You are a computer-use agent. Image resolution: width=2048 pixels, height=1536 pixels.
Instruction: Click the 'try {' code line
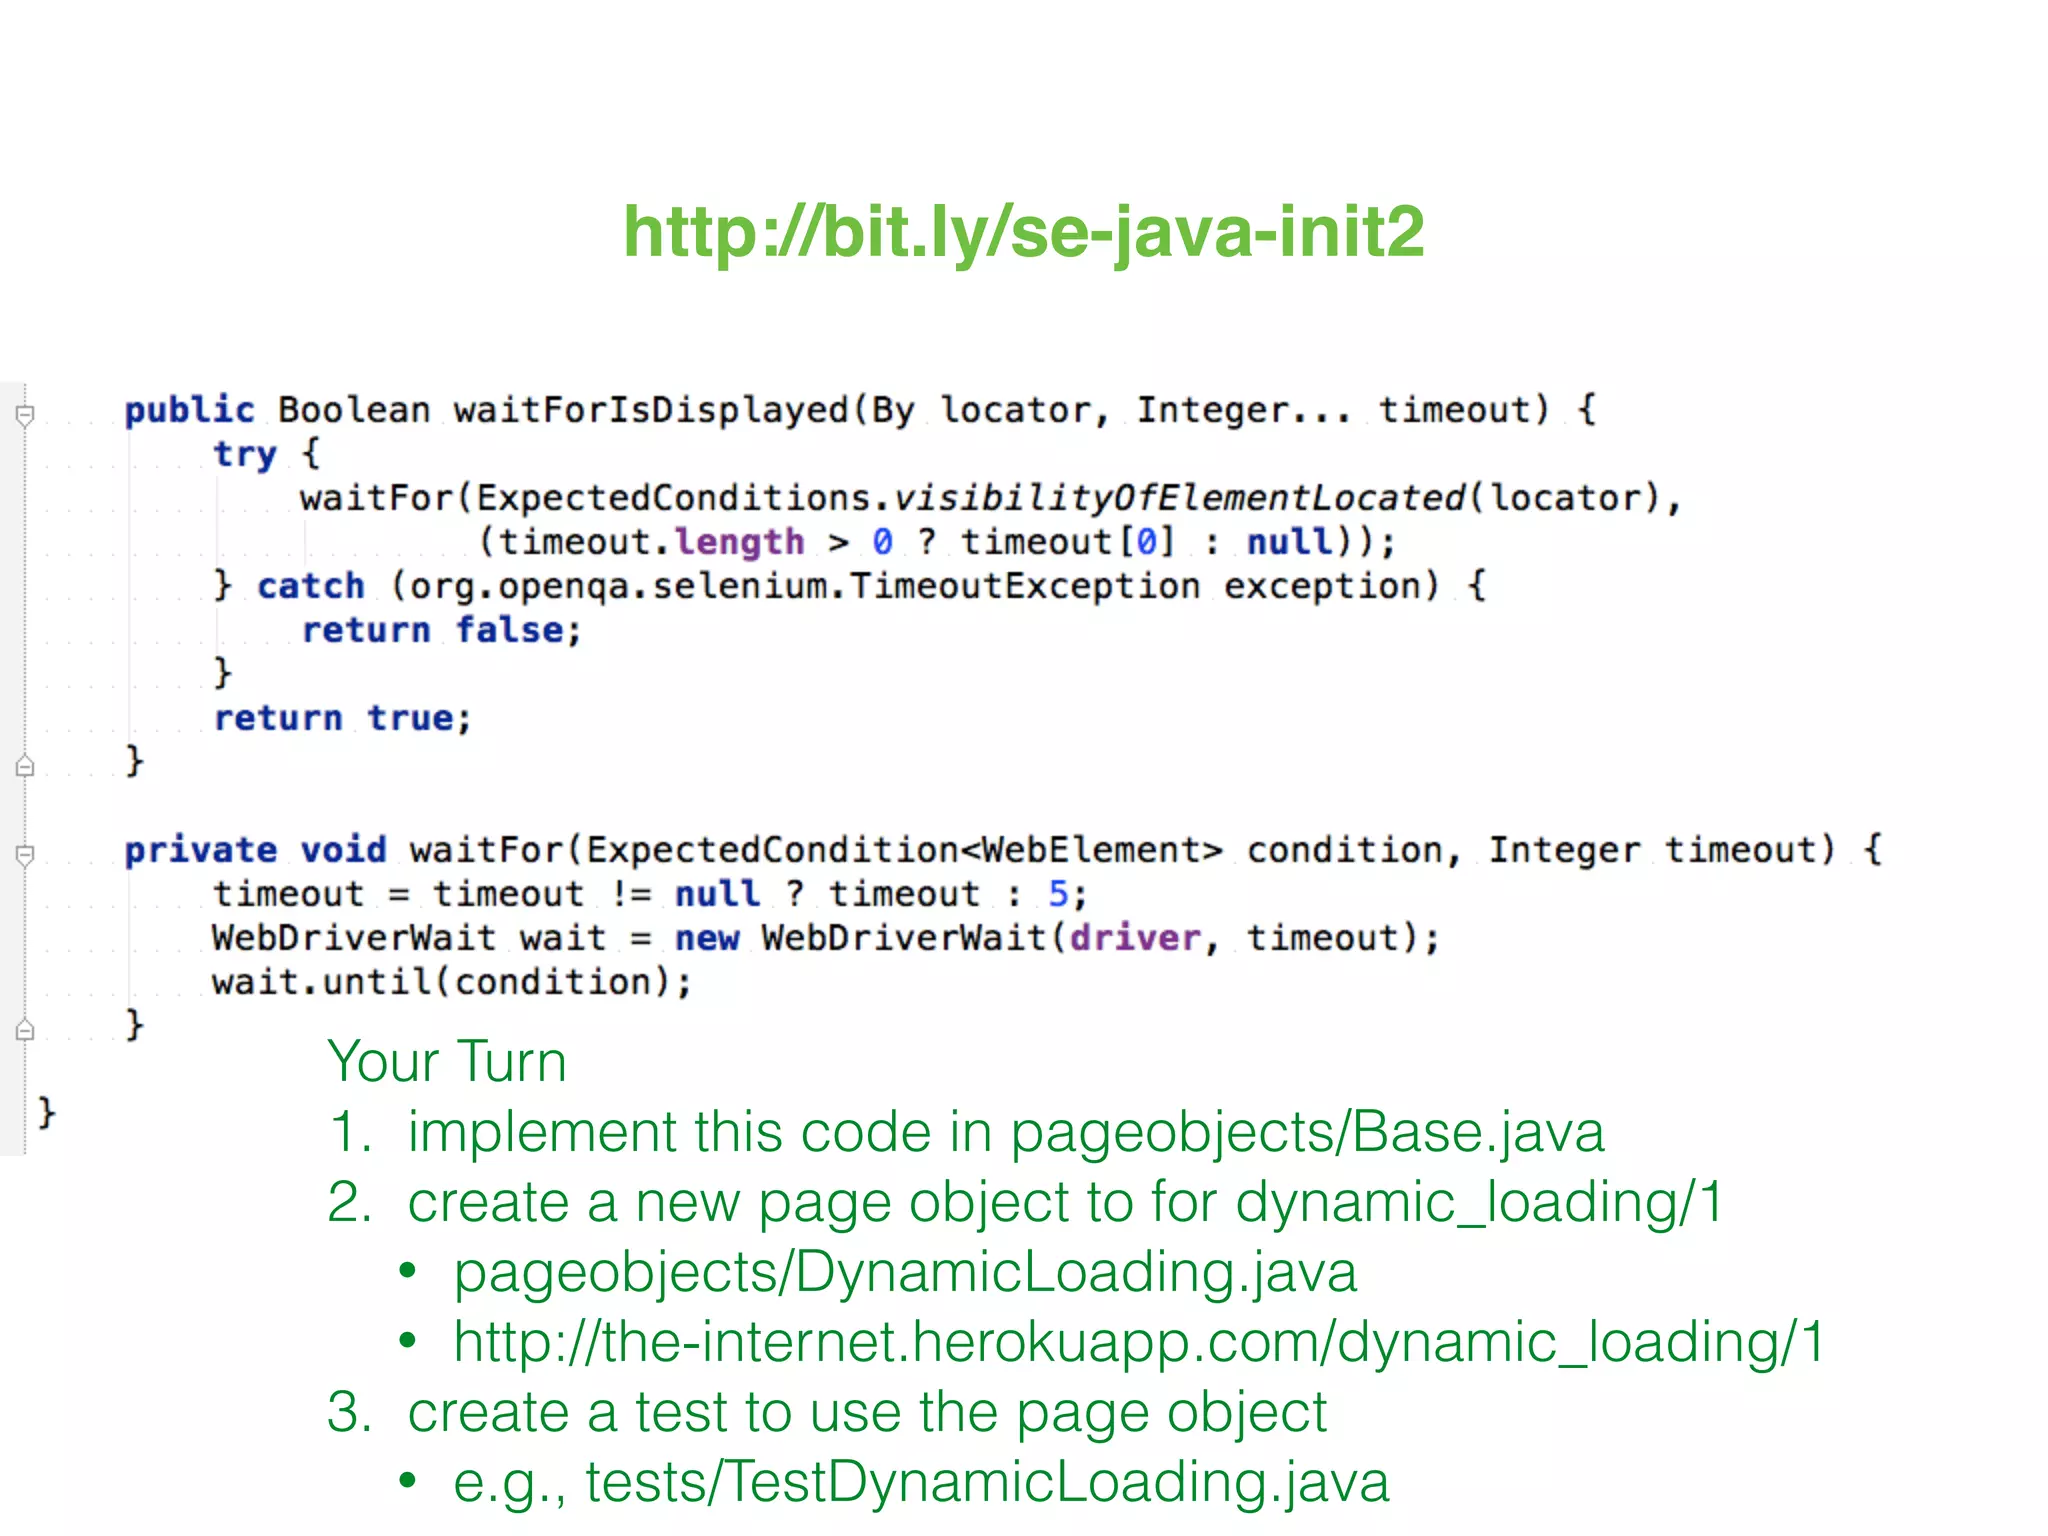tap(266, 455)
